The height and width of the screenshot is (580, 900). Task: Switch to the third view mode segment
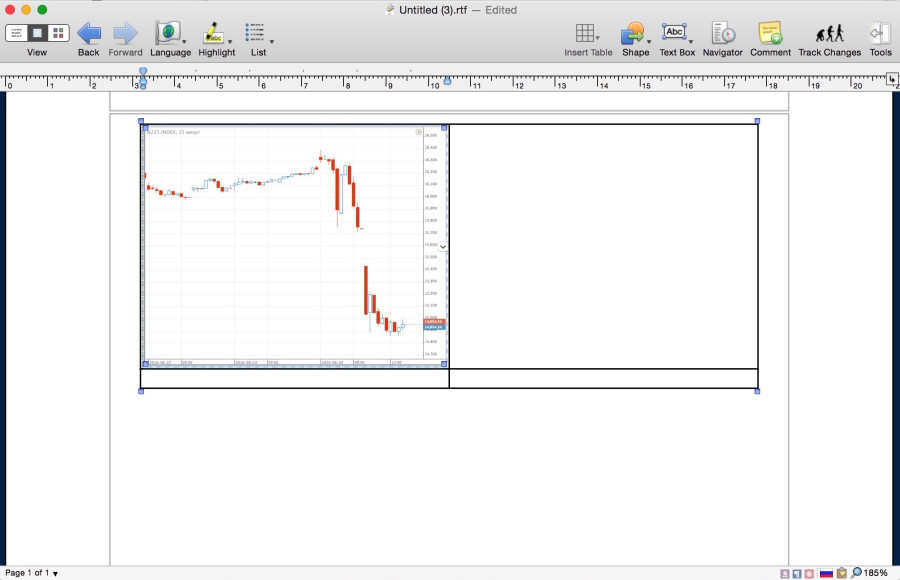click(58, 33)
